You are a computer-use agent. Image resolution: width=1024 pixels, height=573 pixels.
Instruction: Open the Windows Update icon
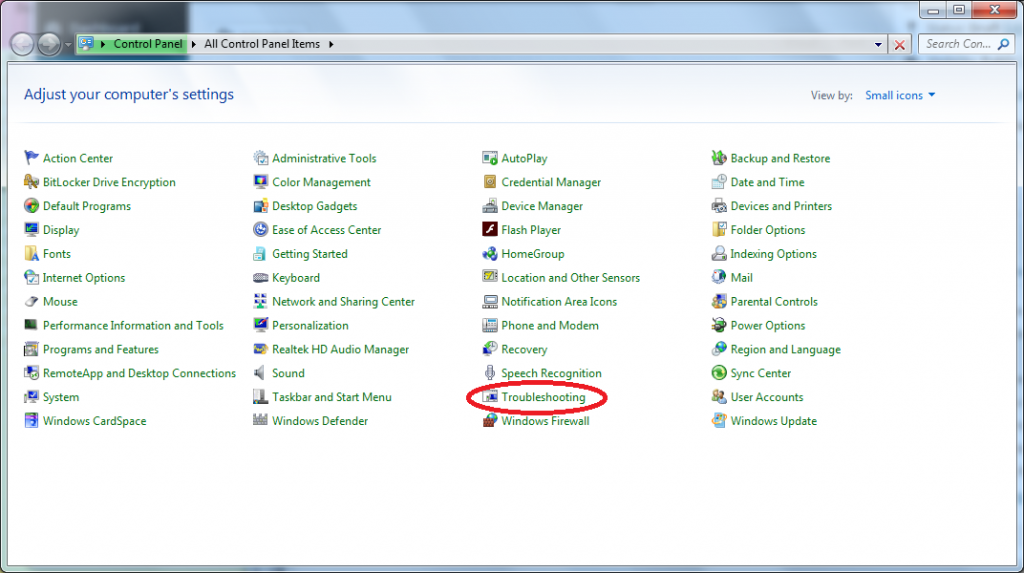(x=719, y=421)
